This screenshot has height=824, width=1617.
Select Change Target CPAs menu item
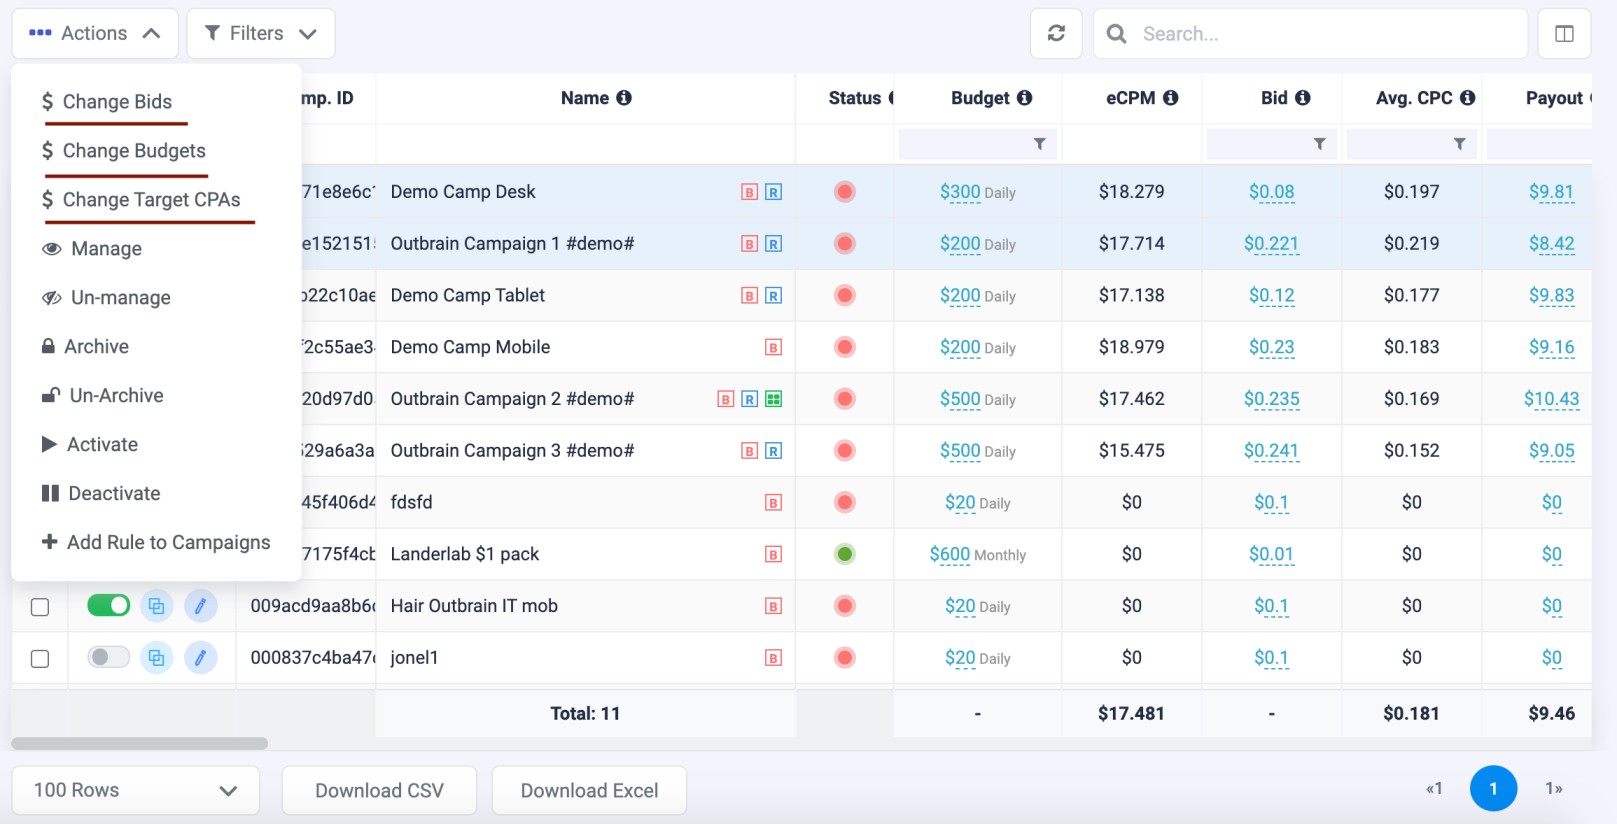(x=141, y=200)
